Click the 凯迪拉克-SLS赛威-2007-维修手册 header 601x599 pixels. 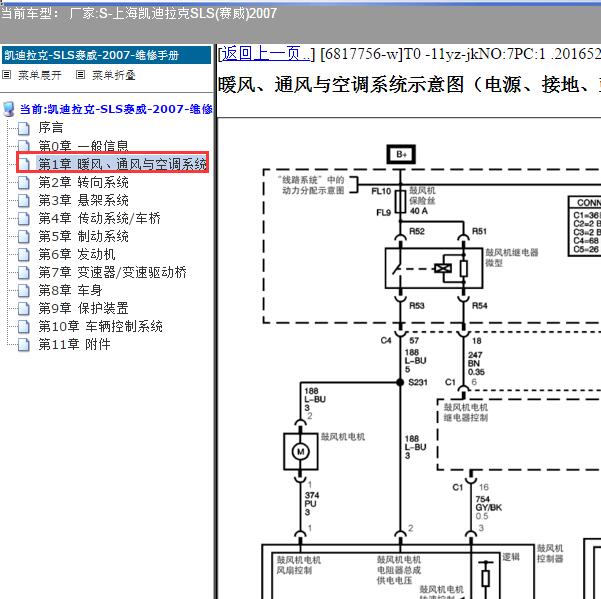click(106, 55)
